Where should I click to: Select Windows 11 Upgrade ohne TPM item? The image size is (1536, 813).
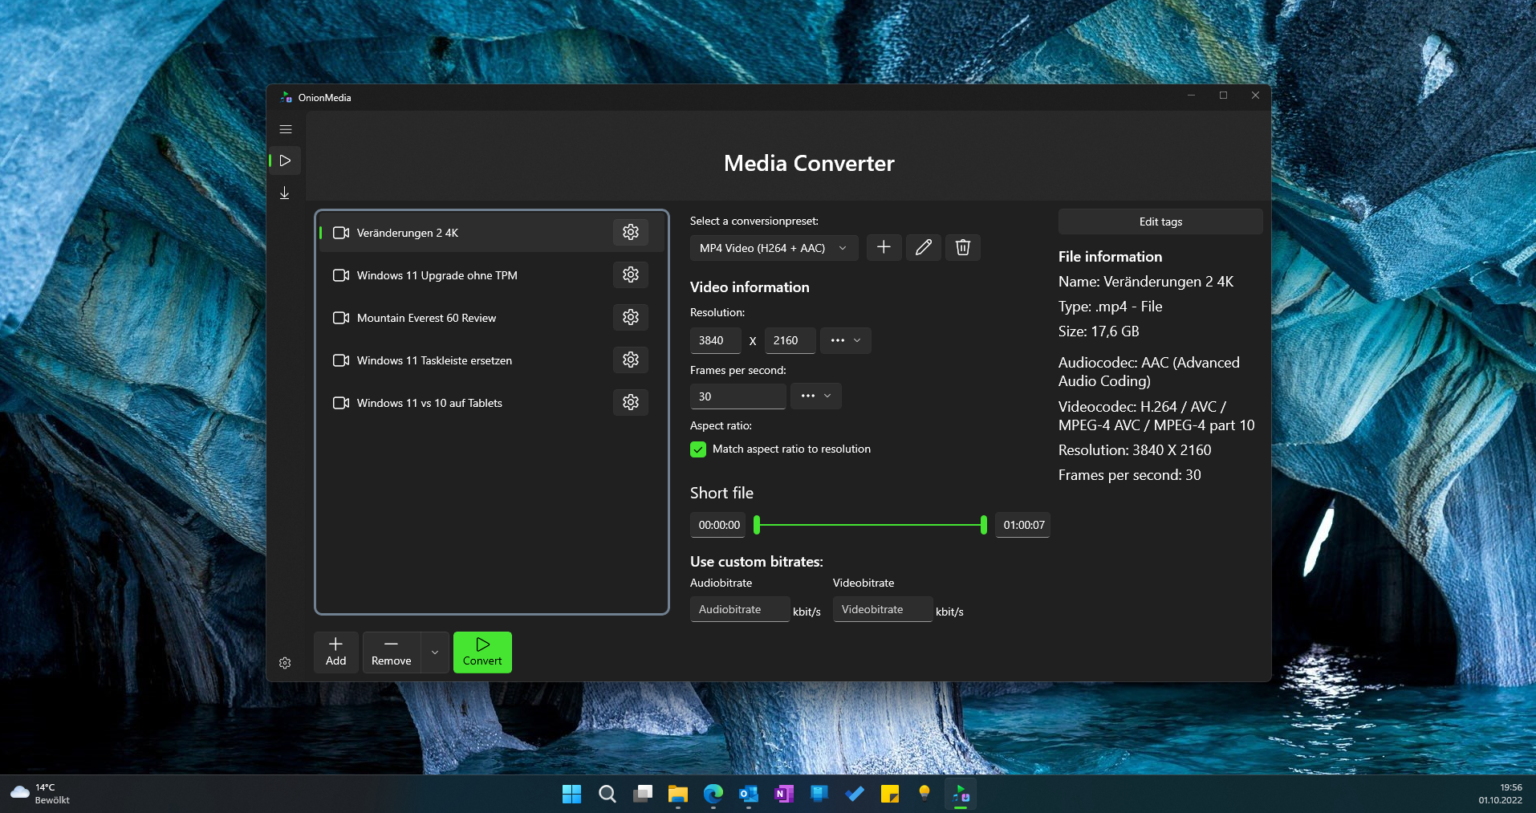490,275
